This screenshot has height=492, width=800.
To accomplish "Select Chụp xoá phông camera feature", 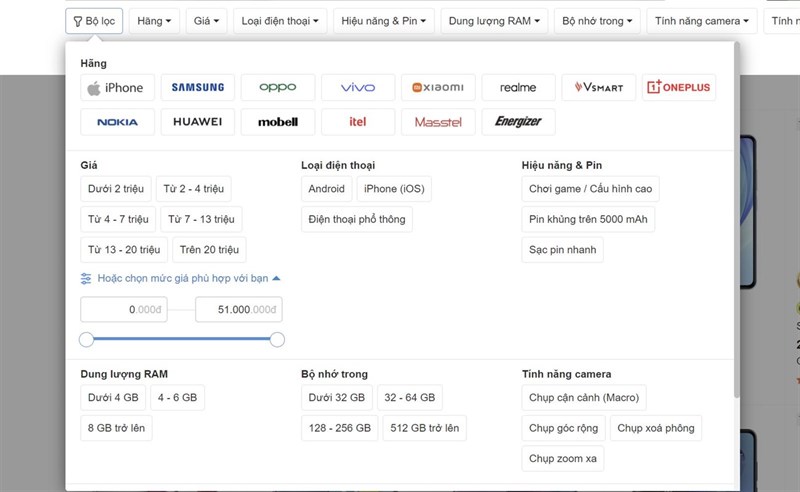I will point(656,428).
